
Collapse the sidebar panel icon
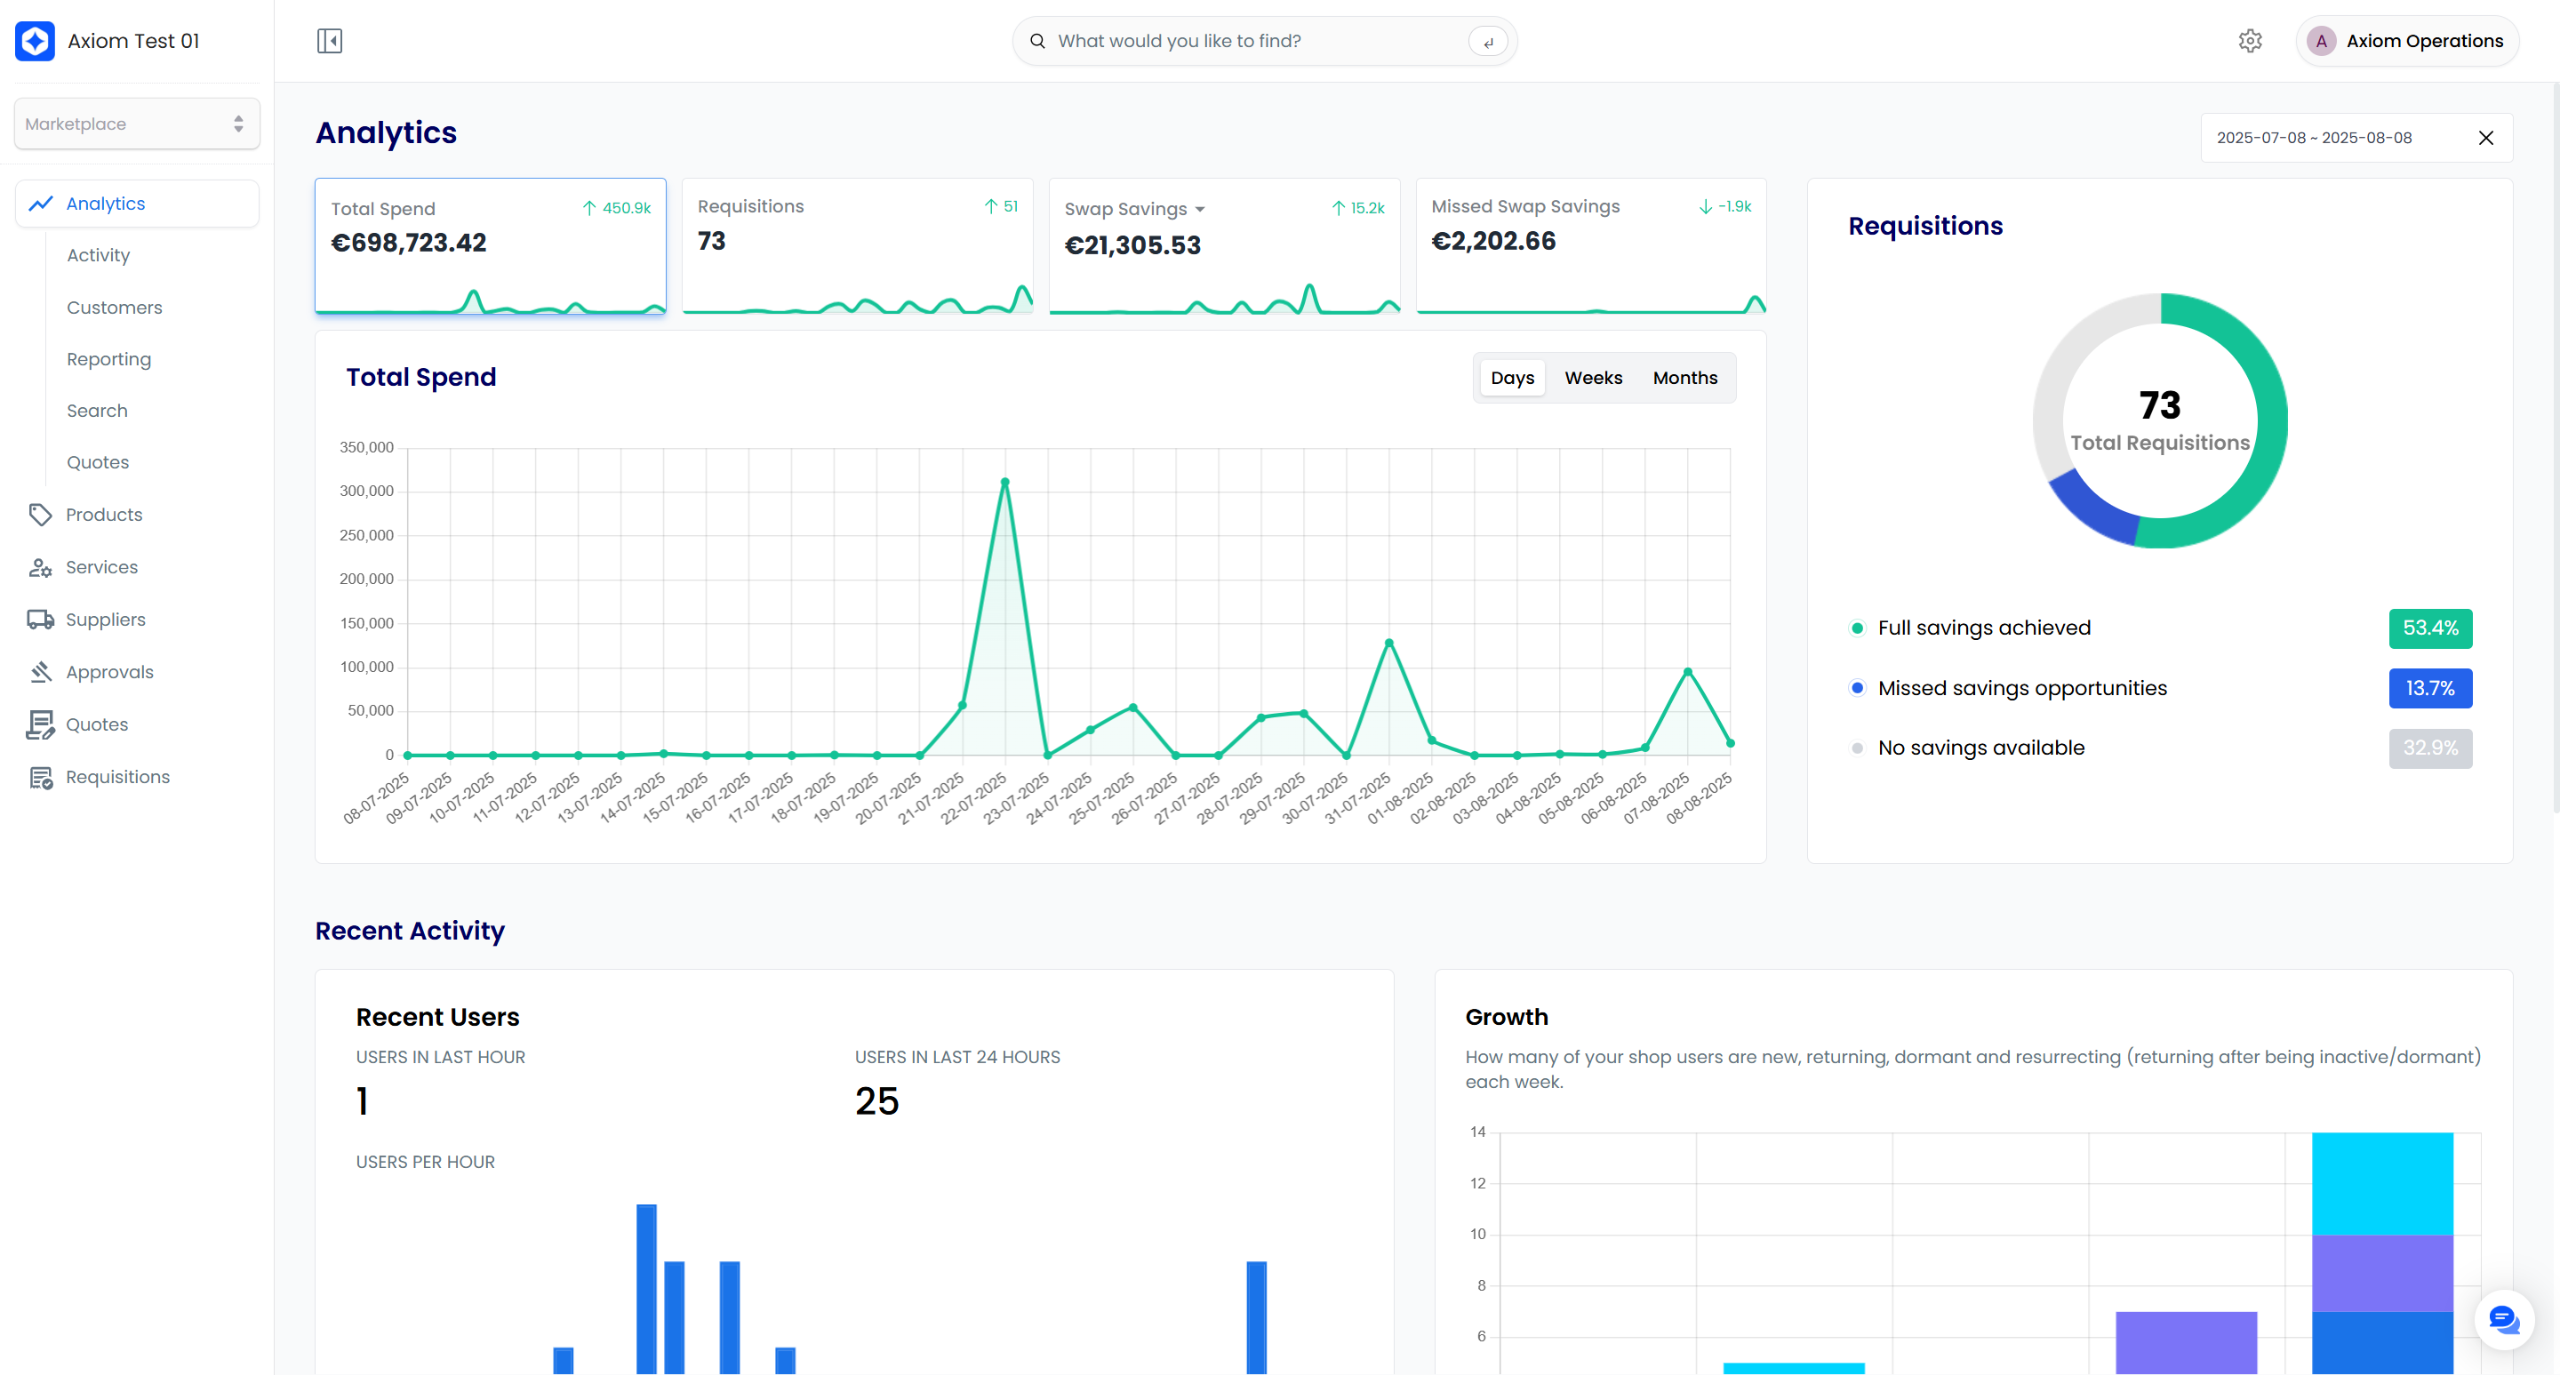click(329, 41)
